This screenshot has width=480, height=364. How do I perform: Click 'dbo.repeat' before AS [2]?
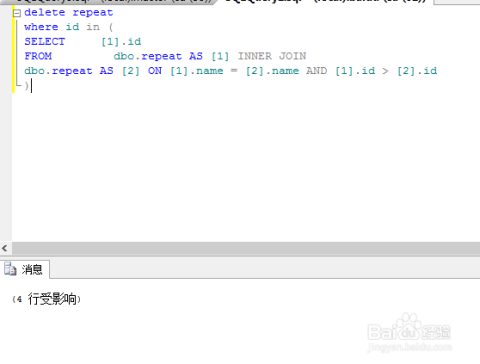coord(58,71)
